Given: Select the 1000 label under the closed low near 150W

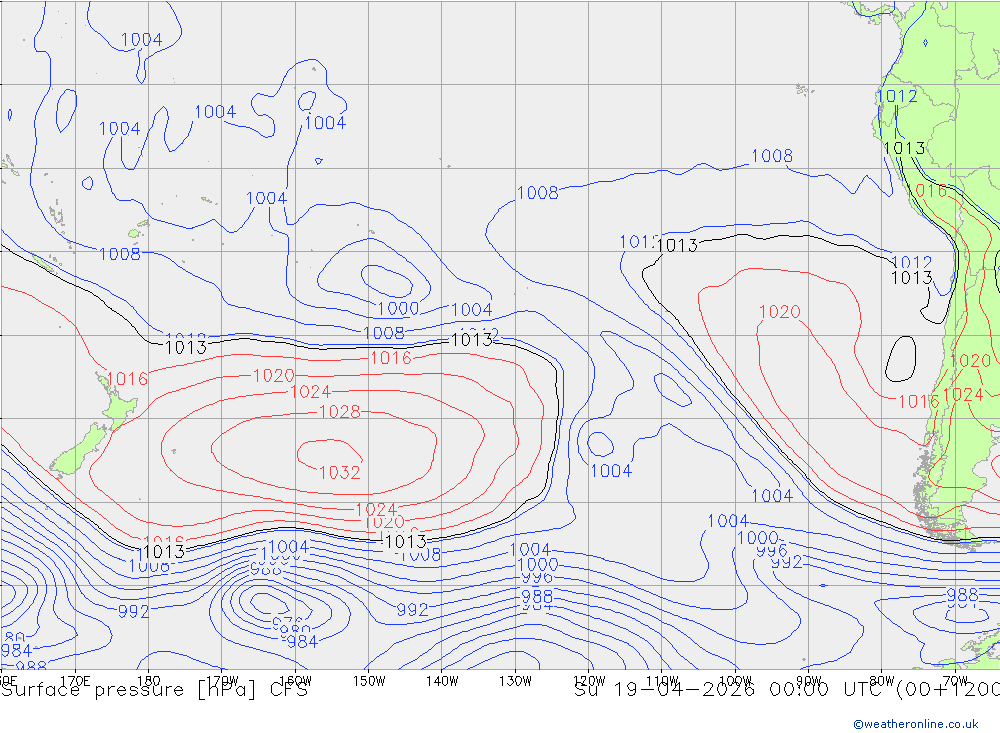Looking at the screenshot, I should (398, 309).
